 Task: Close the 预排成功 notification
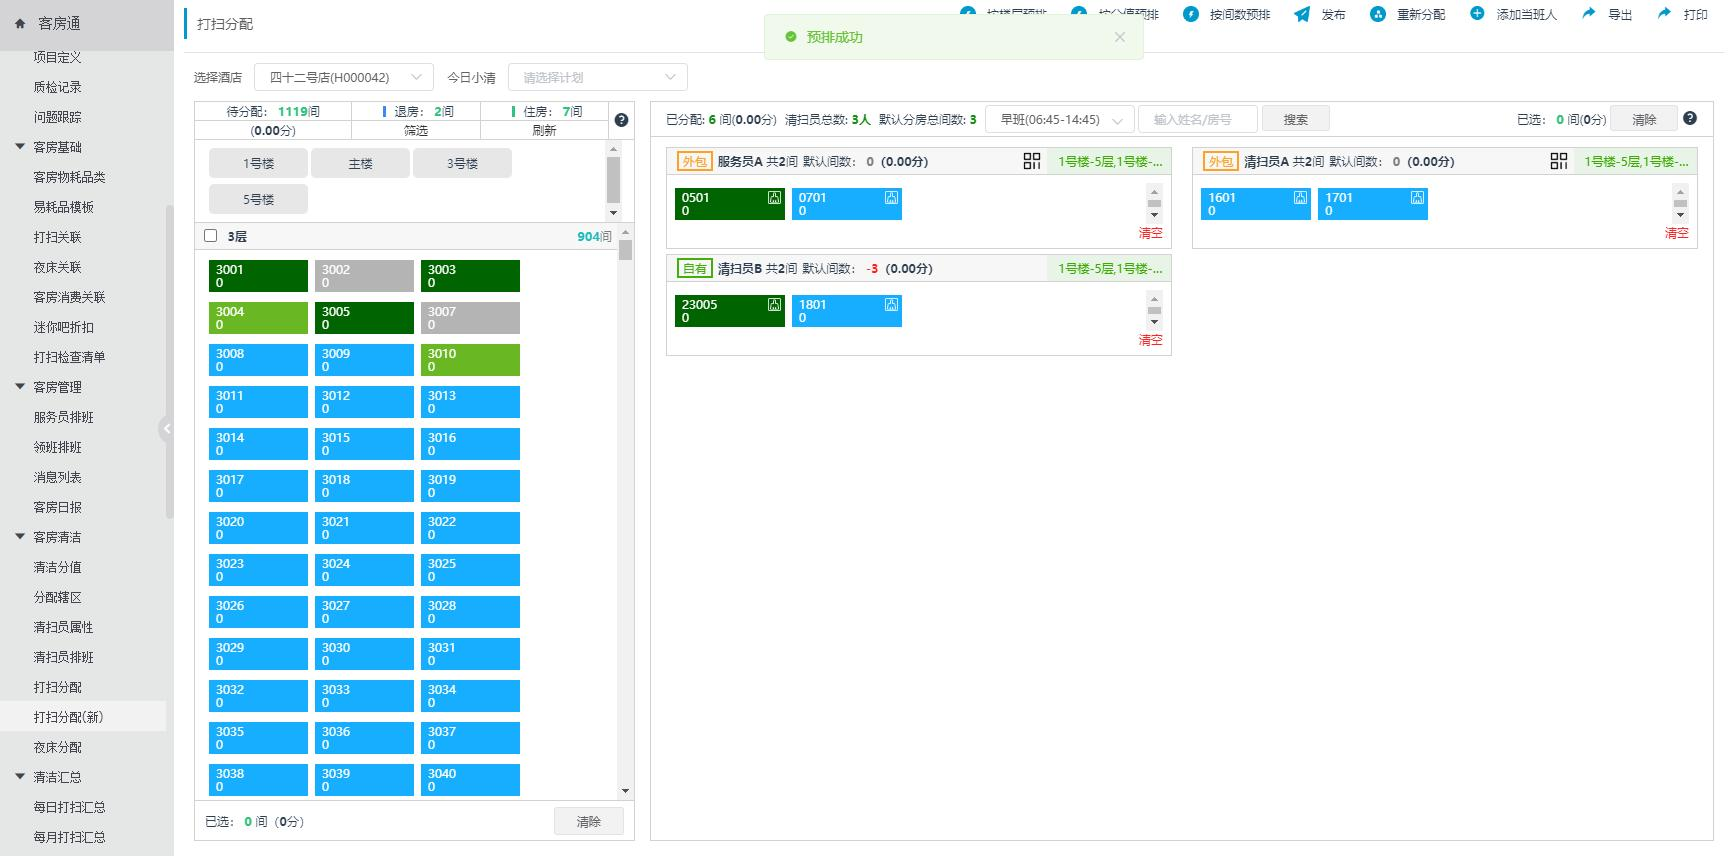pyautogui.click(x=1119, y=37)
